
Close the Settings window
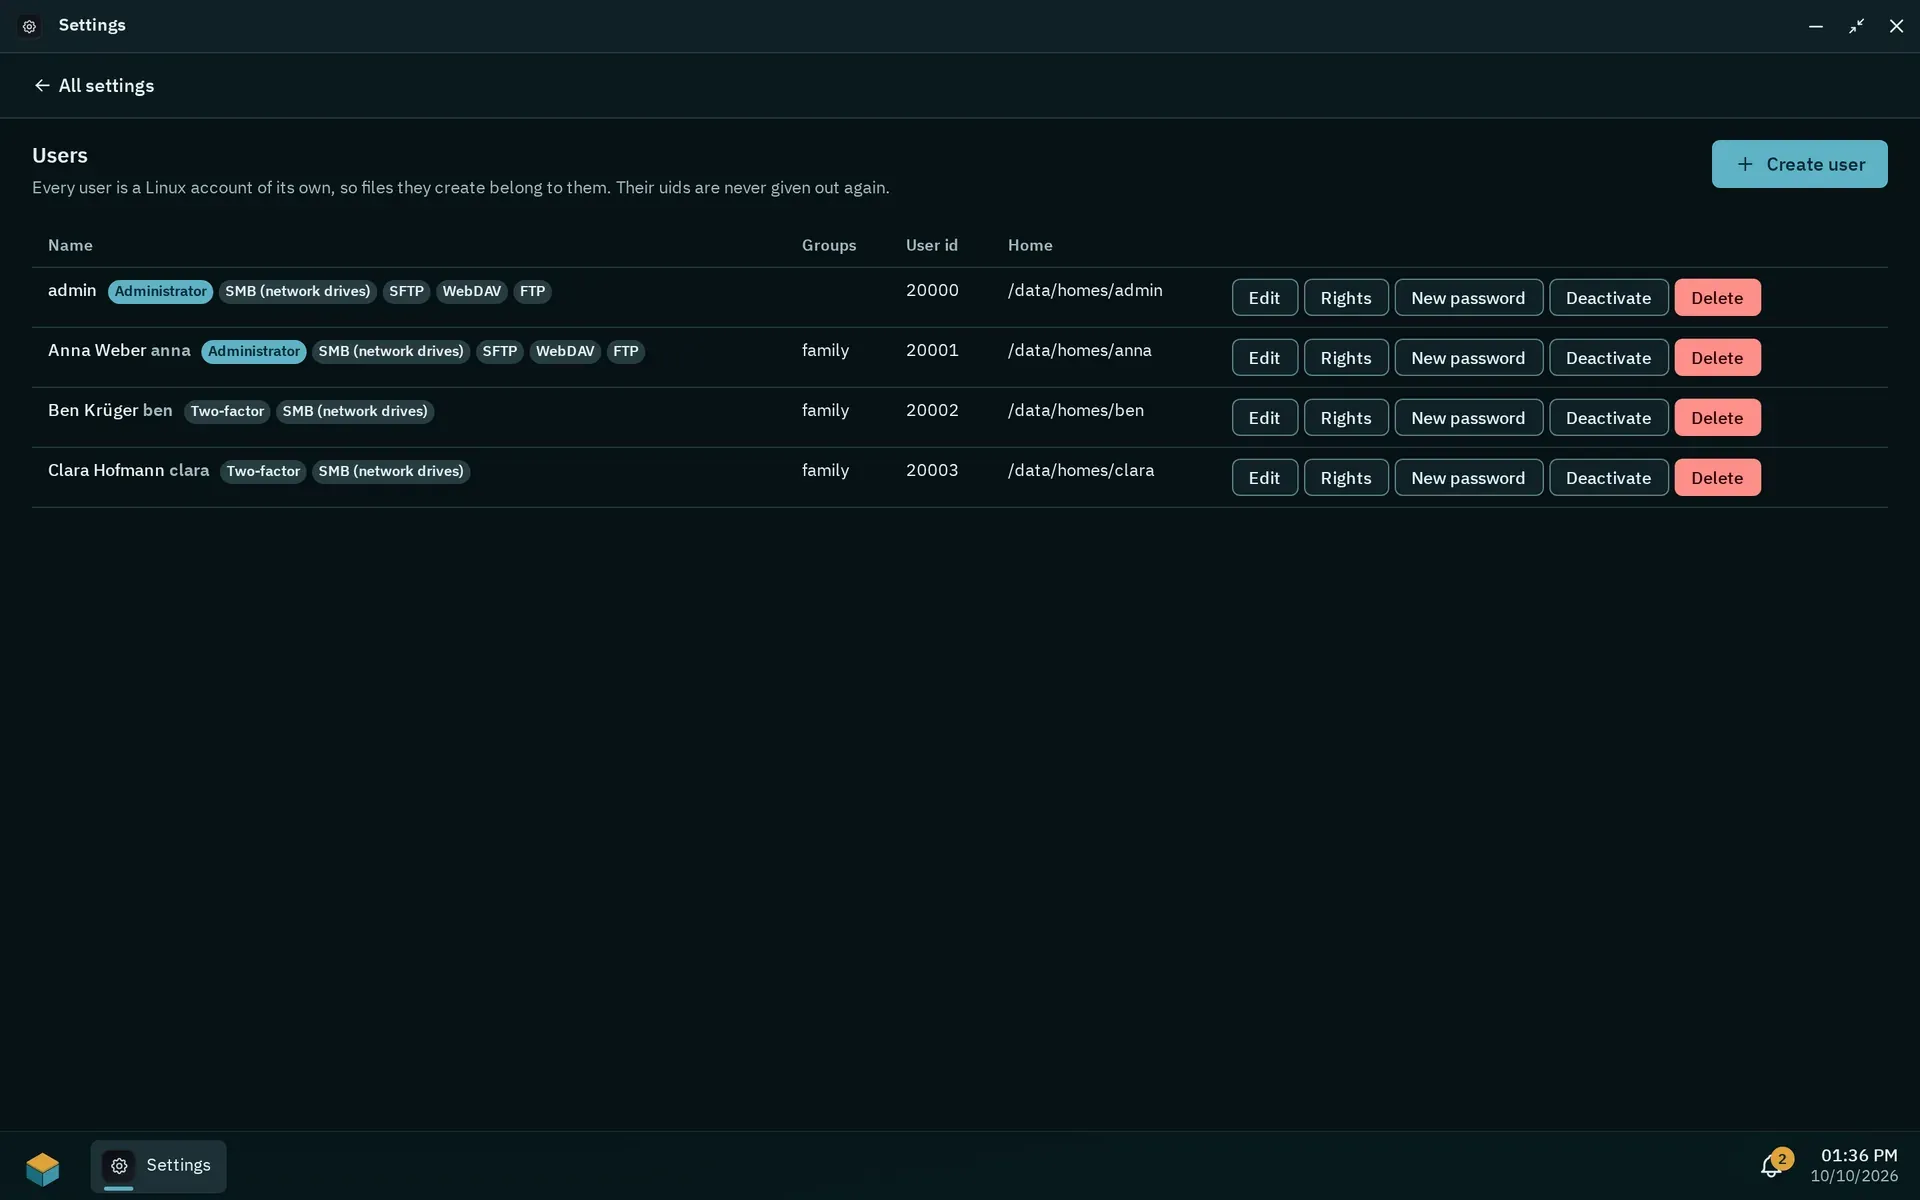tap(1896, 26)
